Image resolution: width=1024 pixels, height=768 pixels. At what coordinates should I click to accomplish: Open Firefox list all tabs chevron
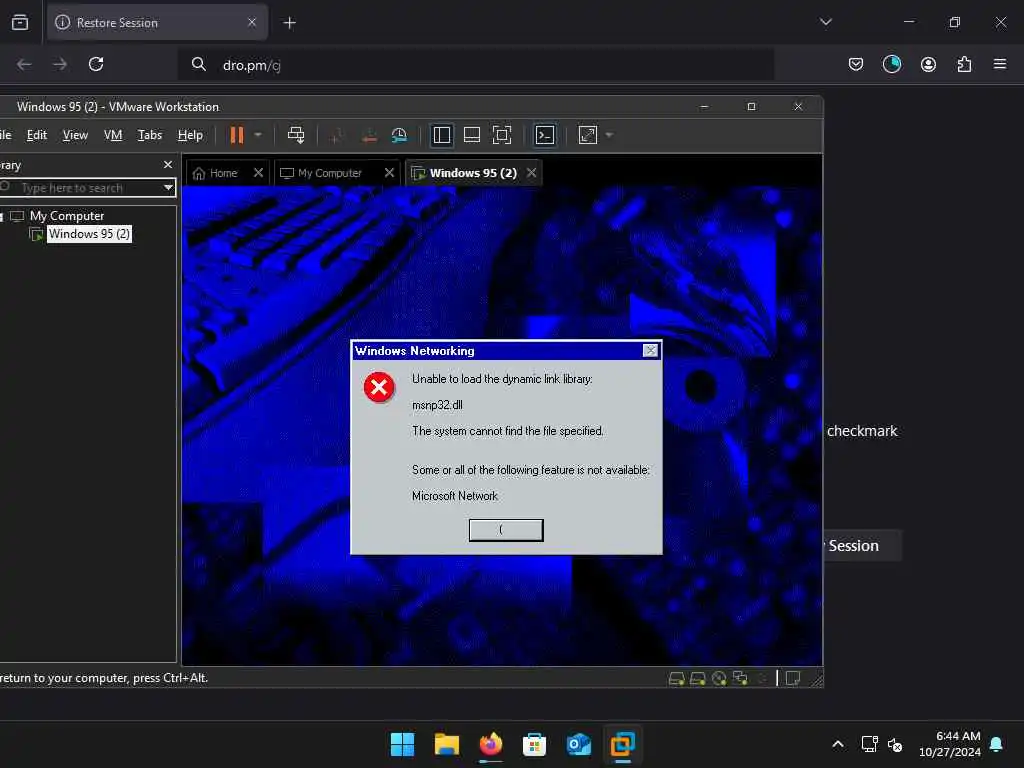click(x=826, y=22)
